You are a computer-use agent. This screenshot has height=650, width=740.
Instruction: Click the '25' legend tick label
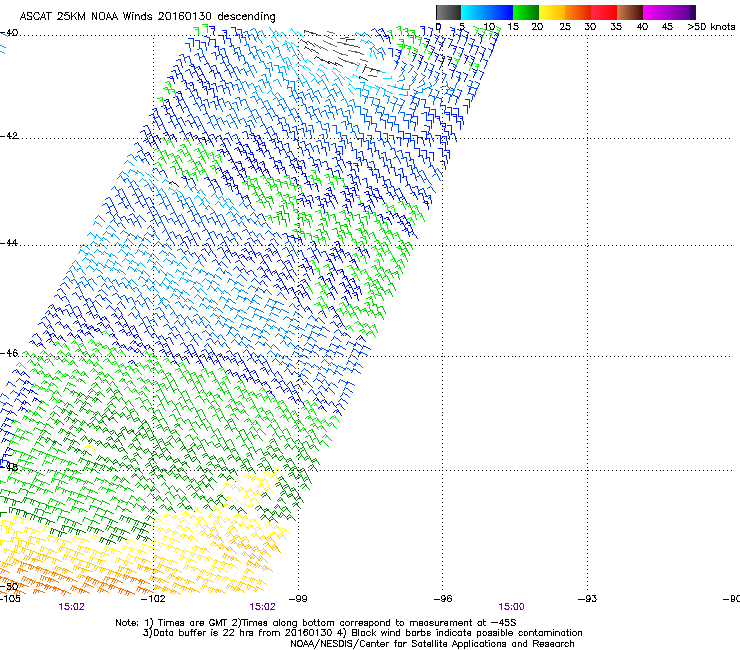tap(564, 27)
